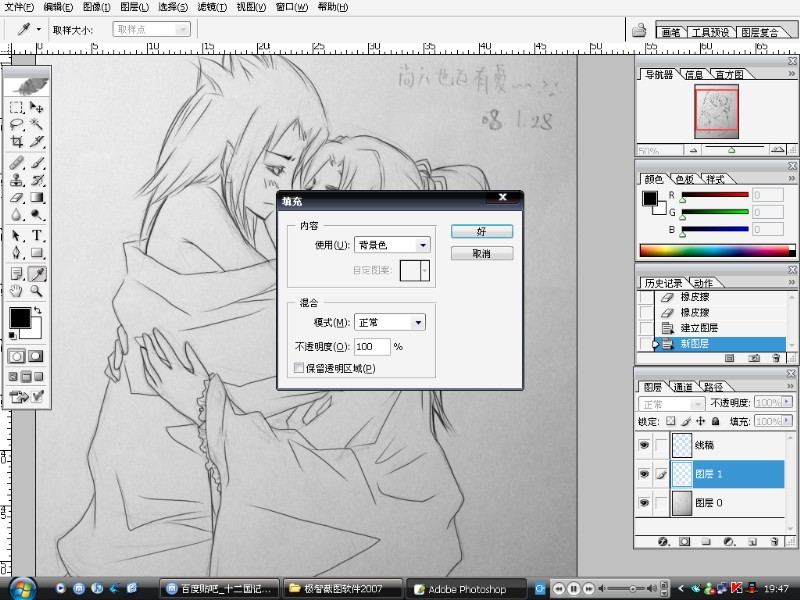The width and height of the screenshot is (800, 600).
Task: Select the Crop tool
Action: pos(16,141)
